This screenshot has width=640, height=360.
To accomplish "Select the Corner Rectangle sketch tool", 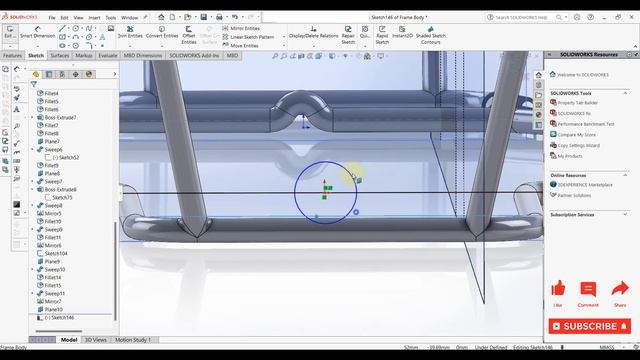I will (x=62, y=37).
